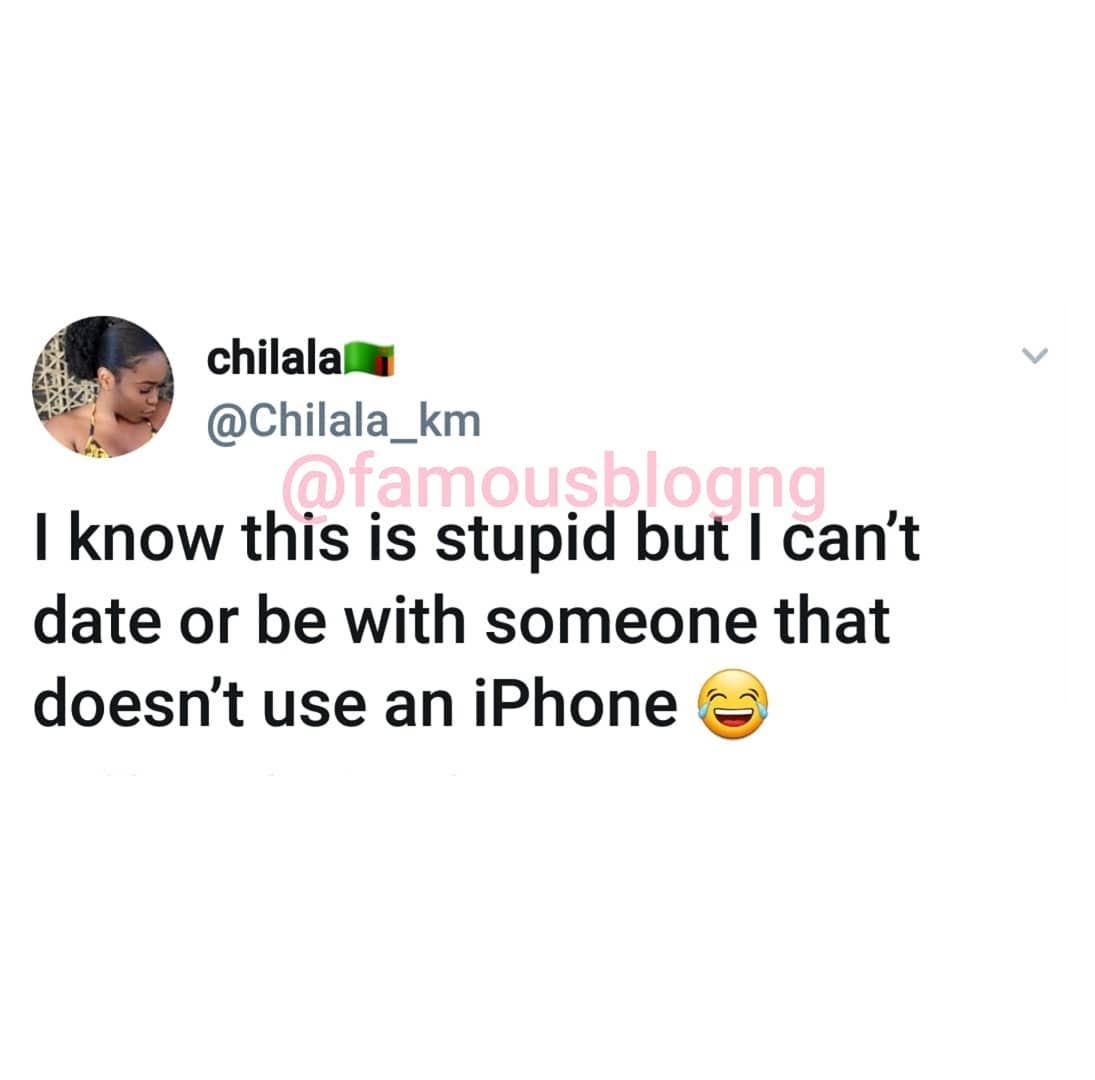Click the word stupid in the tweet

526,538
